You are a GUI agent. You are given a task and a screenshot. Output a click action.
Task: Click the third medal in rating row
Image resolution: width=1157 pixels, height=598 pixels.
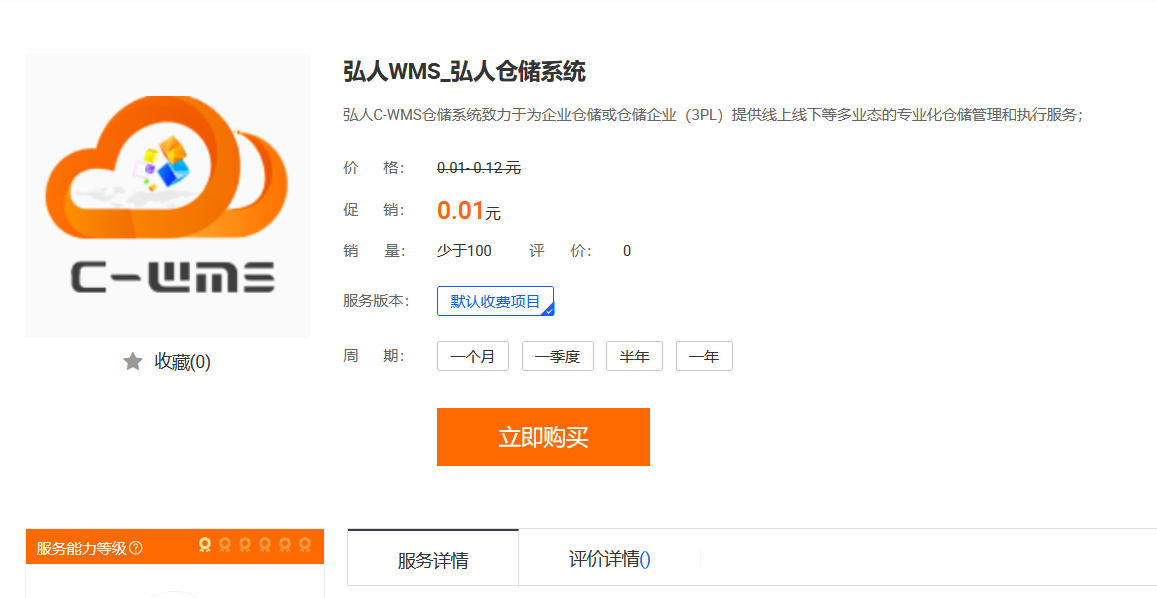(245, 545)
